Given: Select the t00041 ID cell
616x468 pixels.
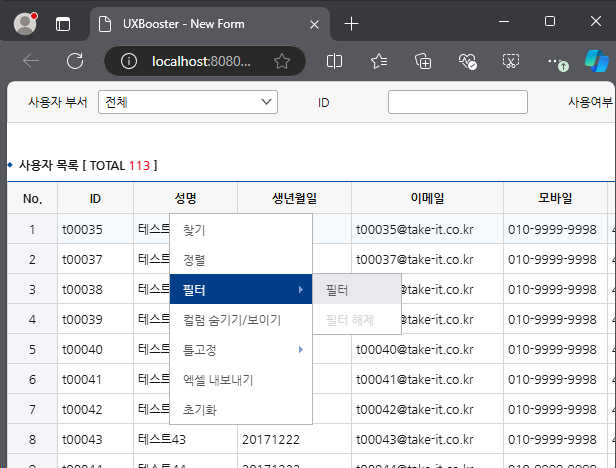Looking at the screenshot, I should point(95,379).
